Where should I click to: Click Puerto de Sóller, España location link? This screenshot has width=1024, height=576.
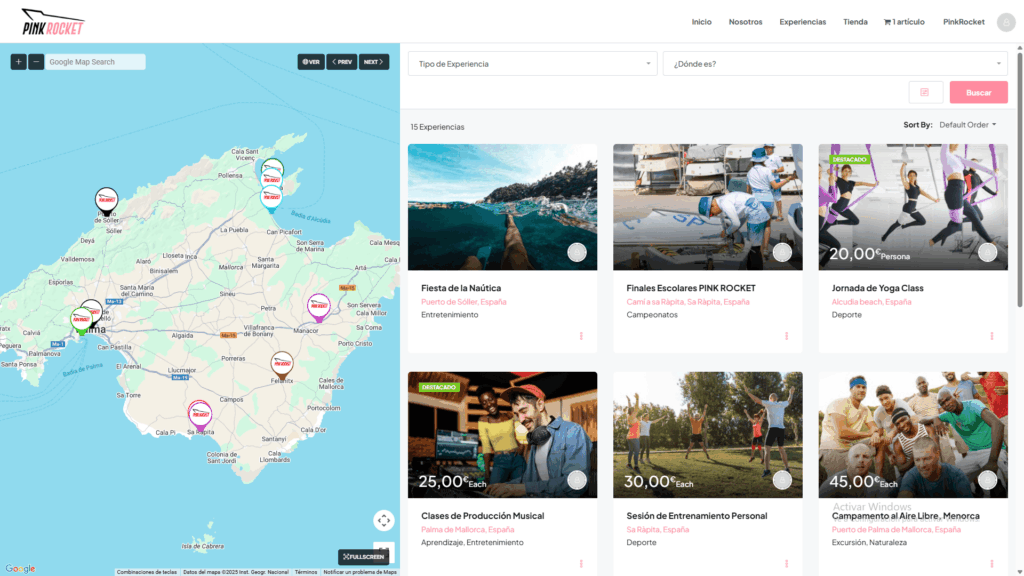464,302
